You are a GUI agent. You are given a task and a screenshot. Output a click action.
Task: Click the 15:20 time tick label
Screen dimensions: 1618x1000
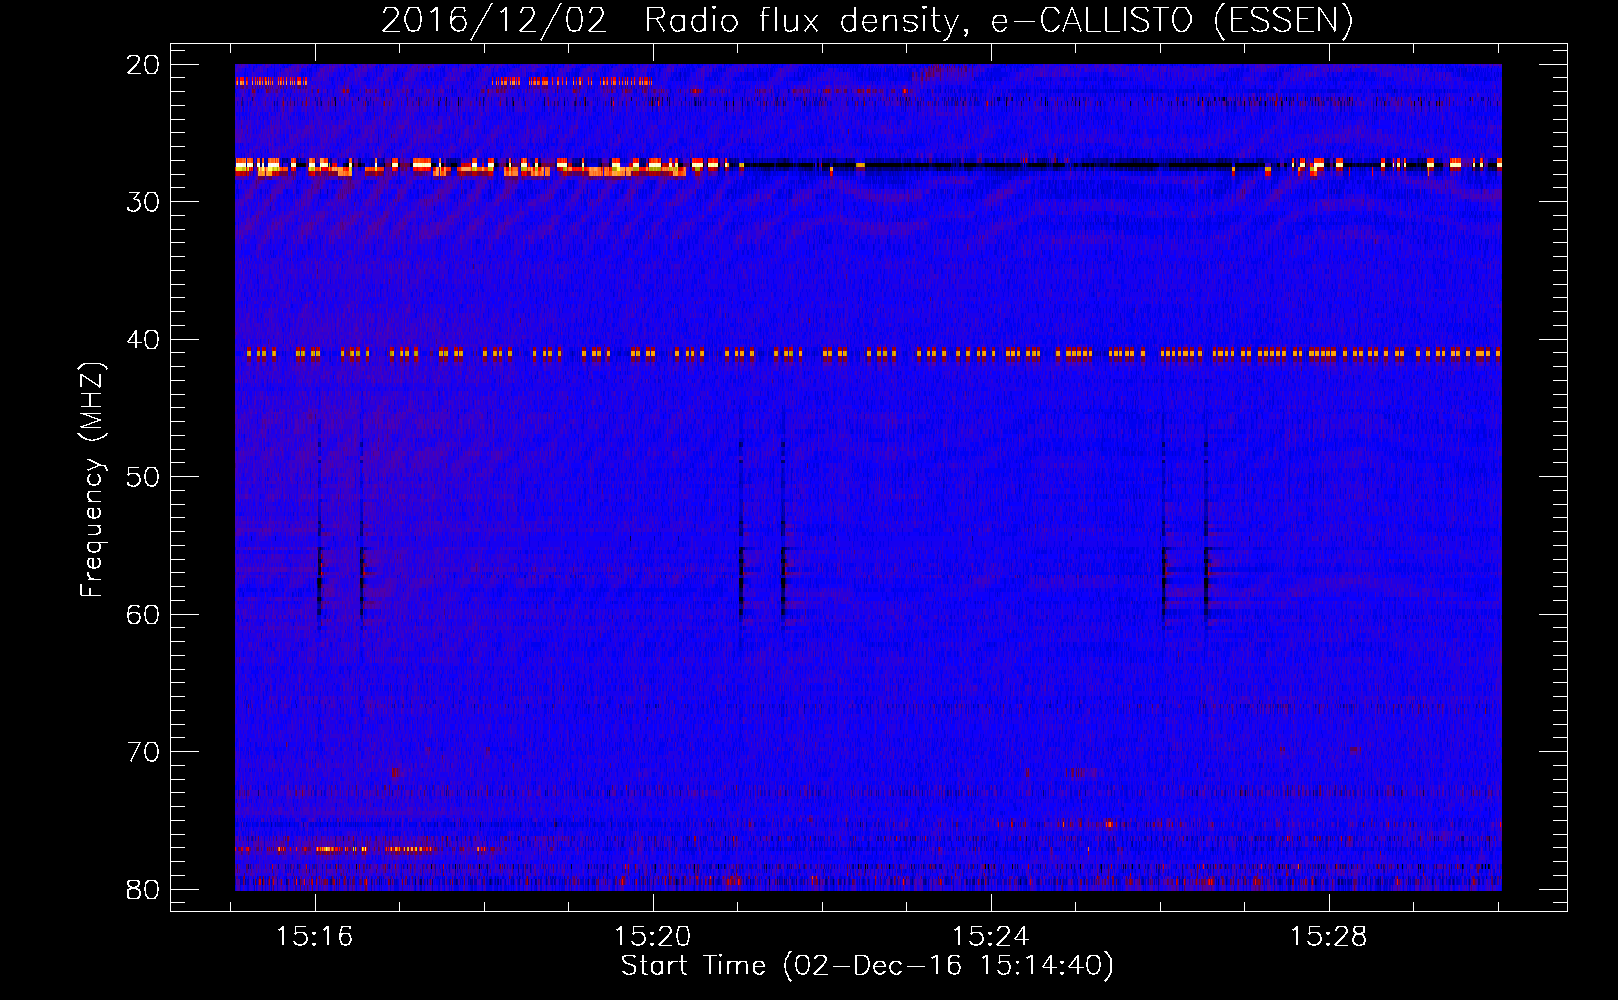[x=653, y=937]
